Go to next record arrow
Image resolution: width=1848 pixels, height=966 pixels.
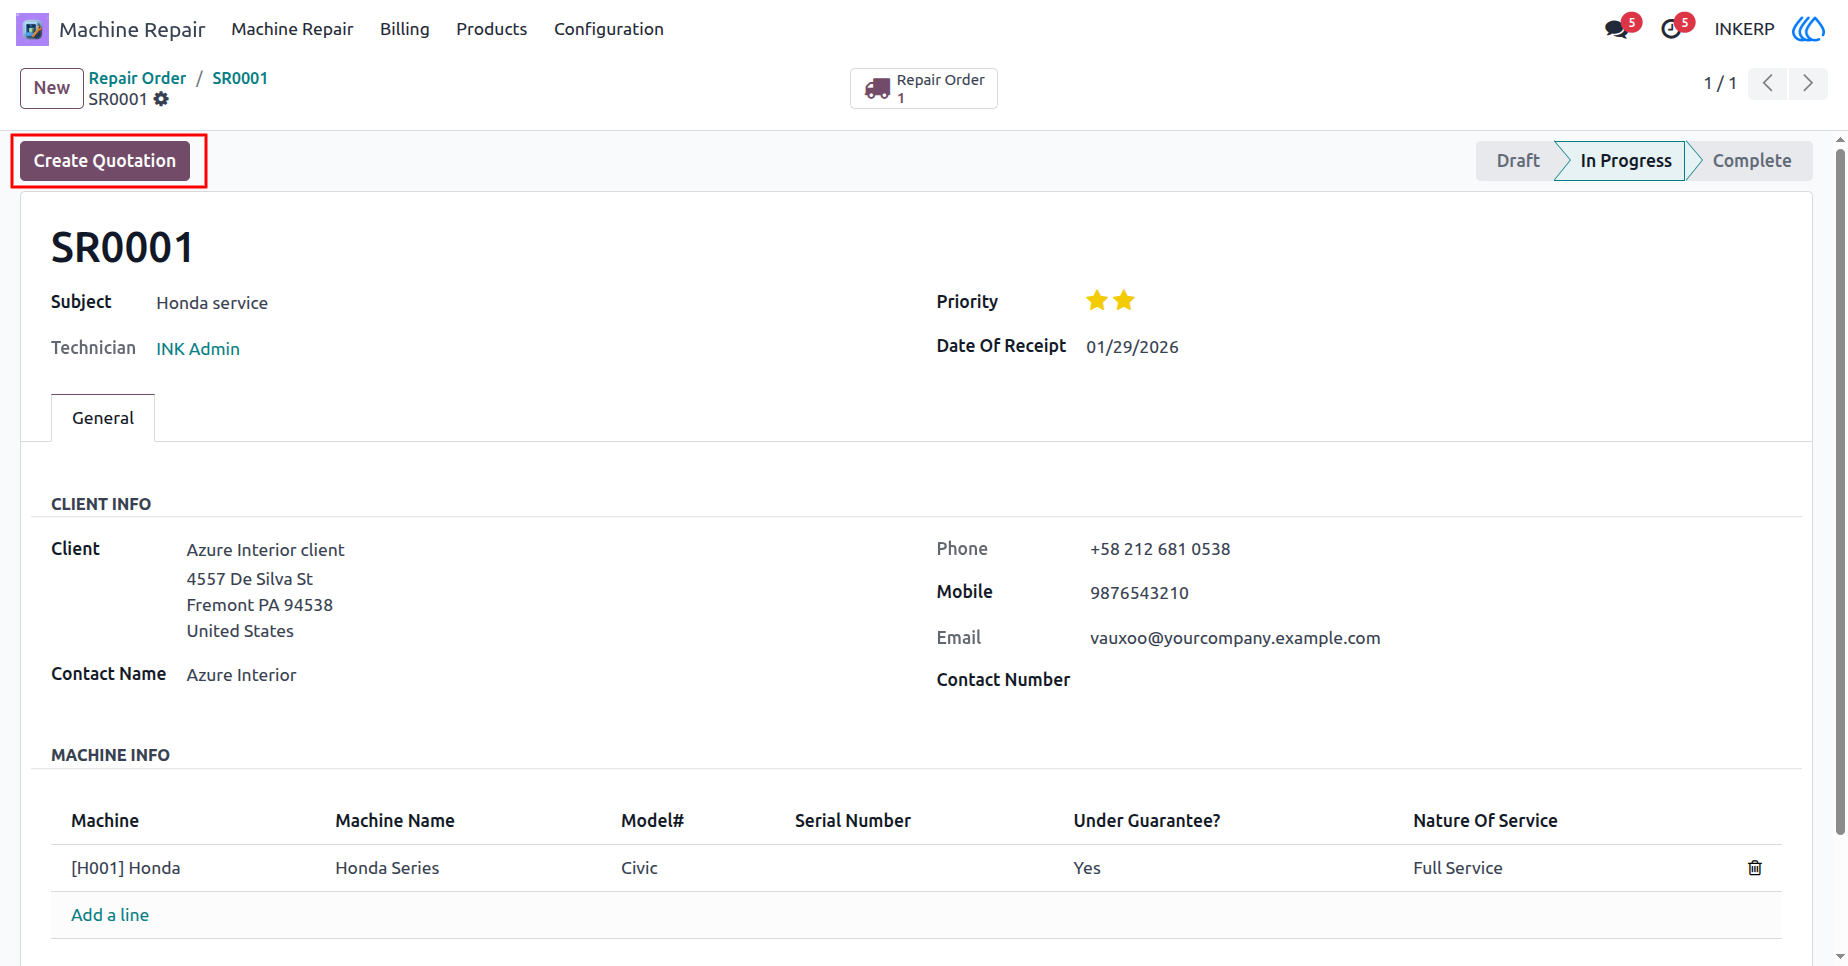point(1808,83)
